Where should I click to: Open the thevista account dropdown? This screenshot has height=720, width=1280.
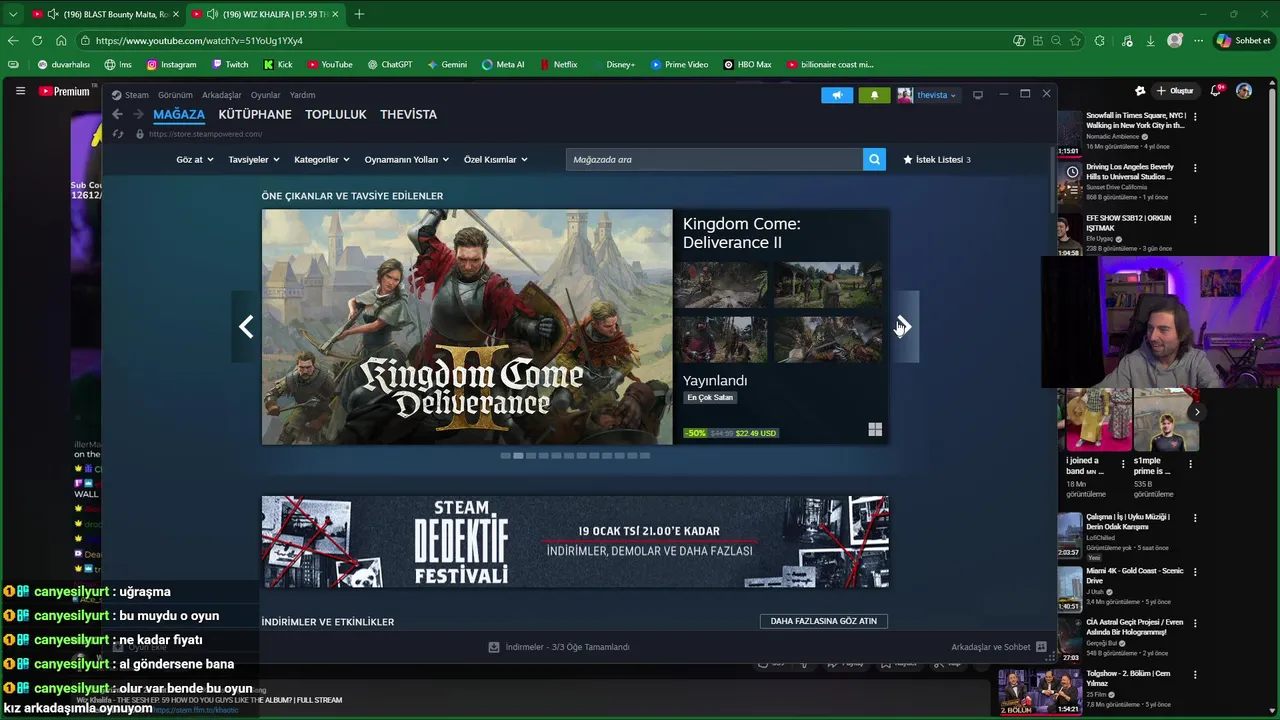point(927,95)
